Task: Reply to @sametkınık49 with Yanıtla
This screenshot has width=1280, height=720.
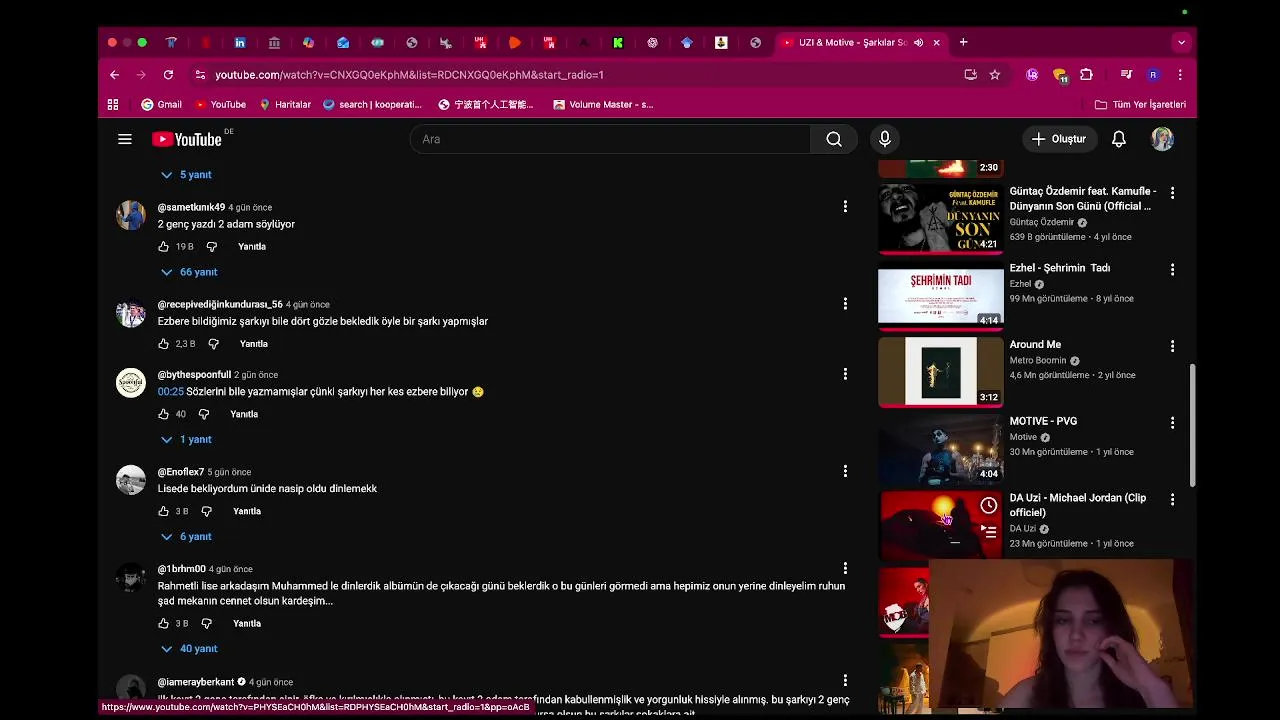Action: pos(252,246)
